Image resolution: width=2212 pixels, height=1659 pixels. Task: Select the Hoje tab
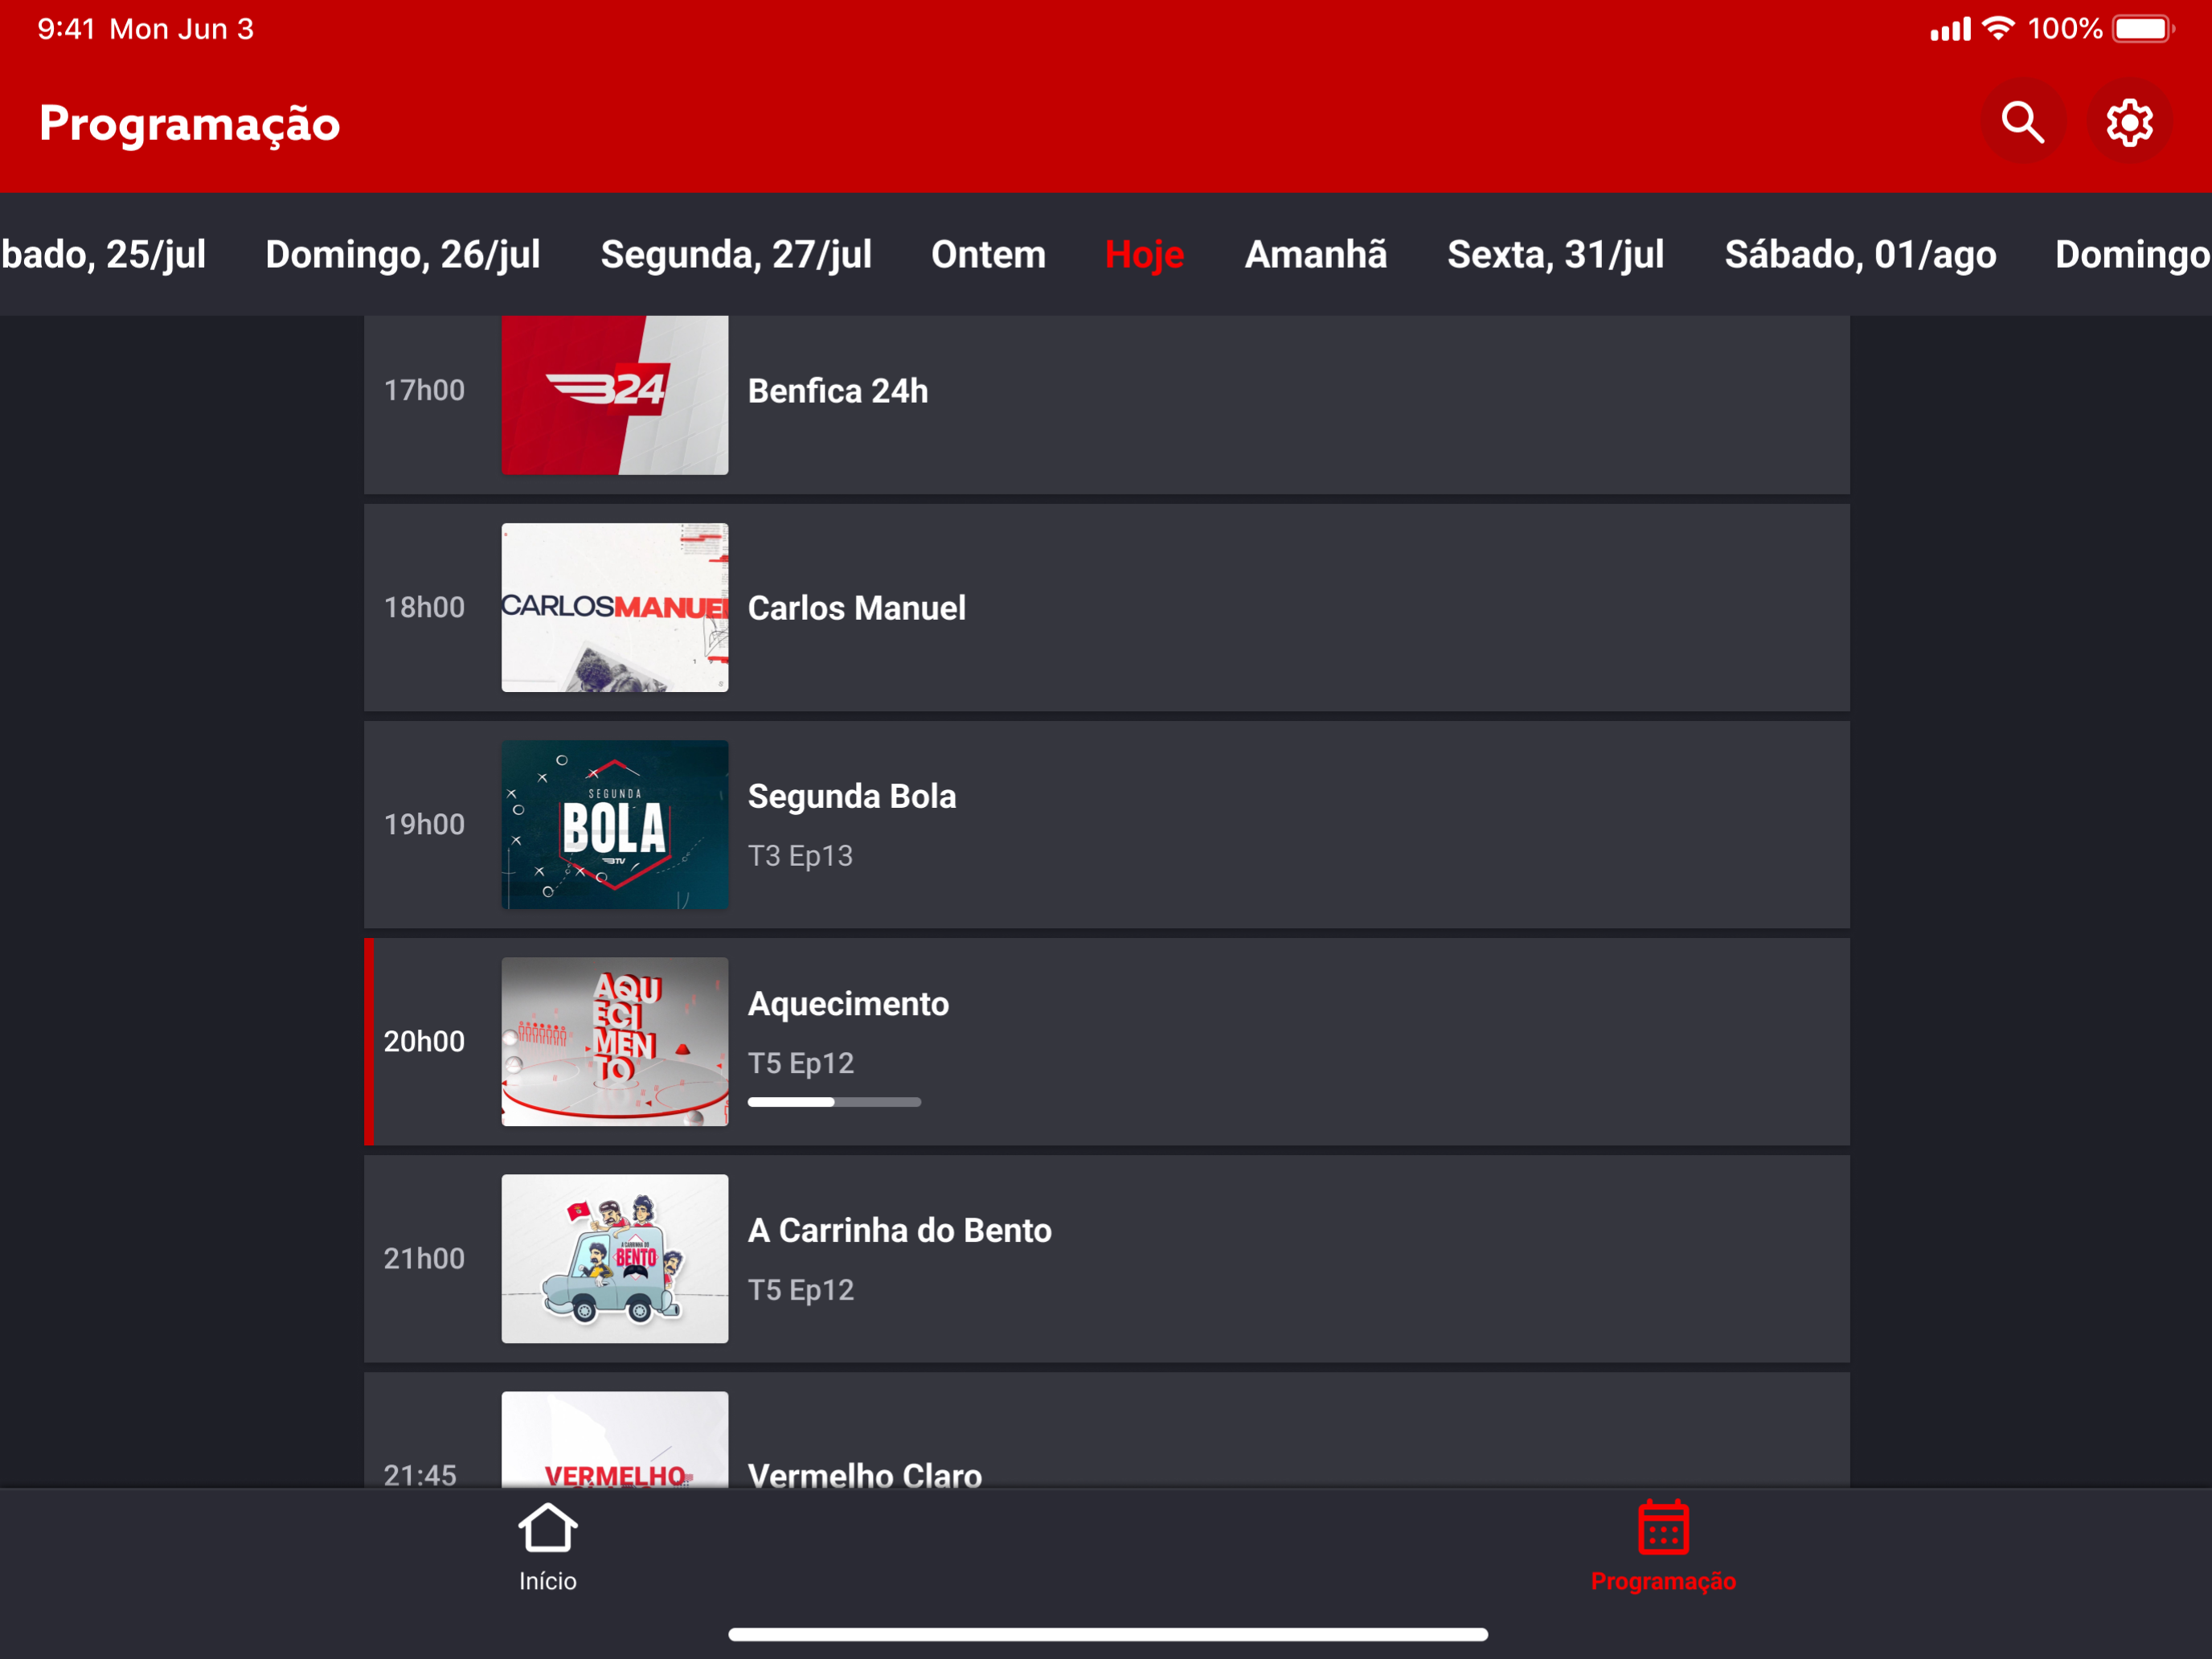(1144, 254)
